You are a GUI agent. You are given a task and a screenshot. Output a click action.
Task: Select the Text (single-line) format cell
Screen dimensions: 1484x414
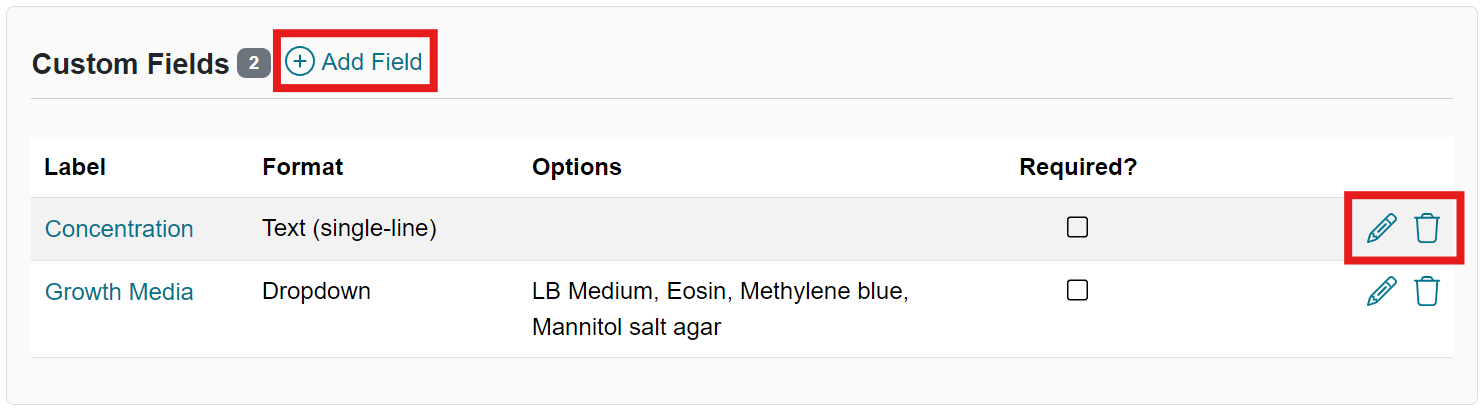349,229
